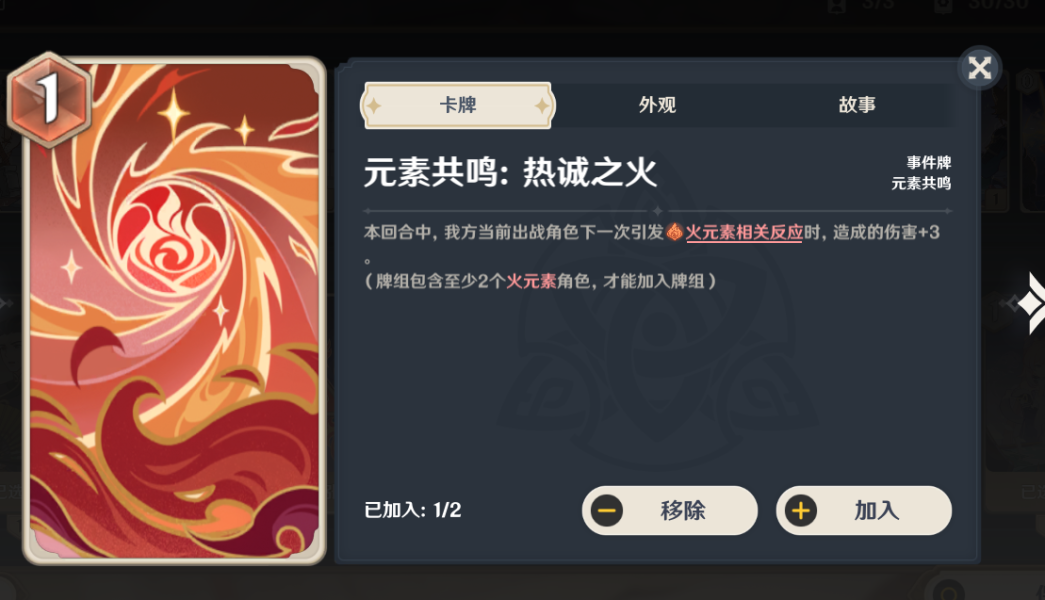Click the 热诚之火 card artwork

tap(175, 311)
